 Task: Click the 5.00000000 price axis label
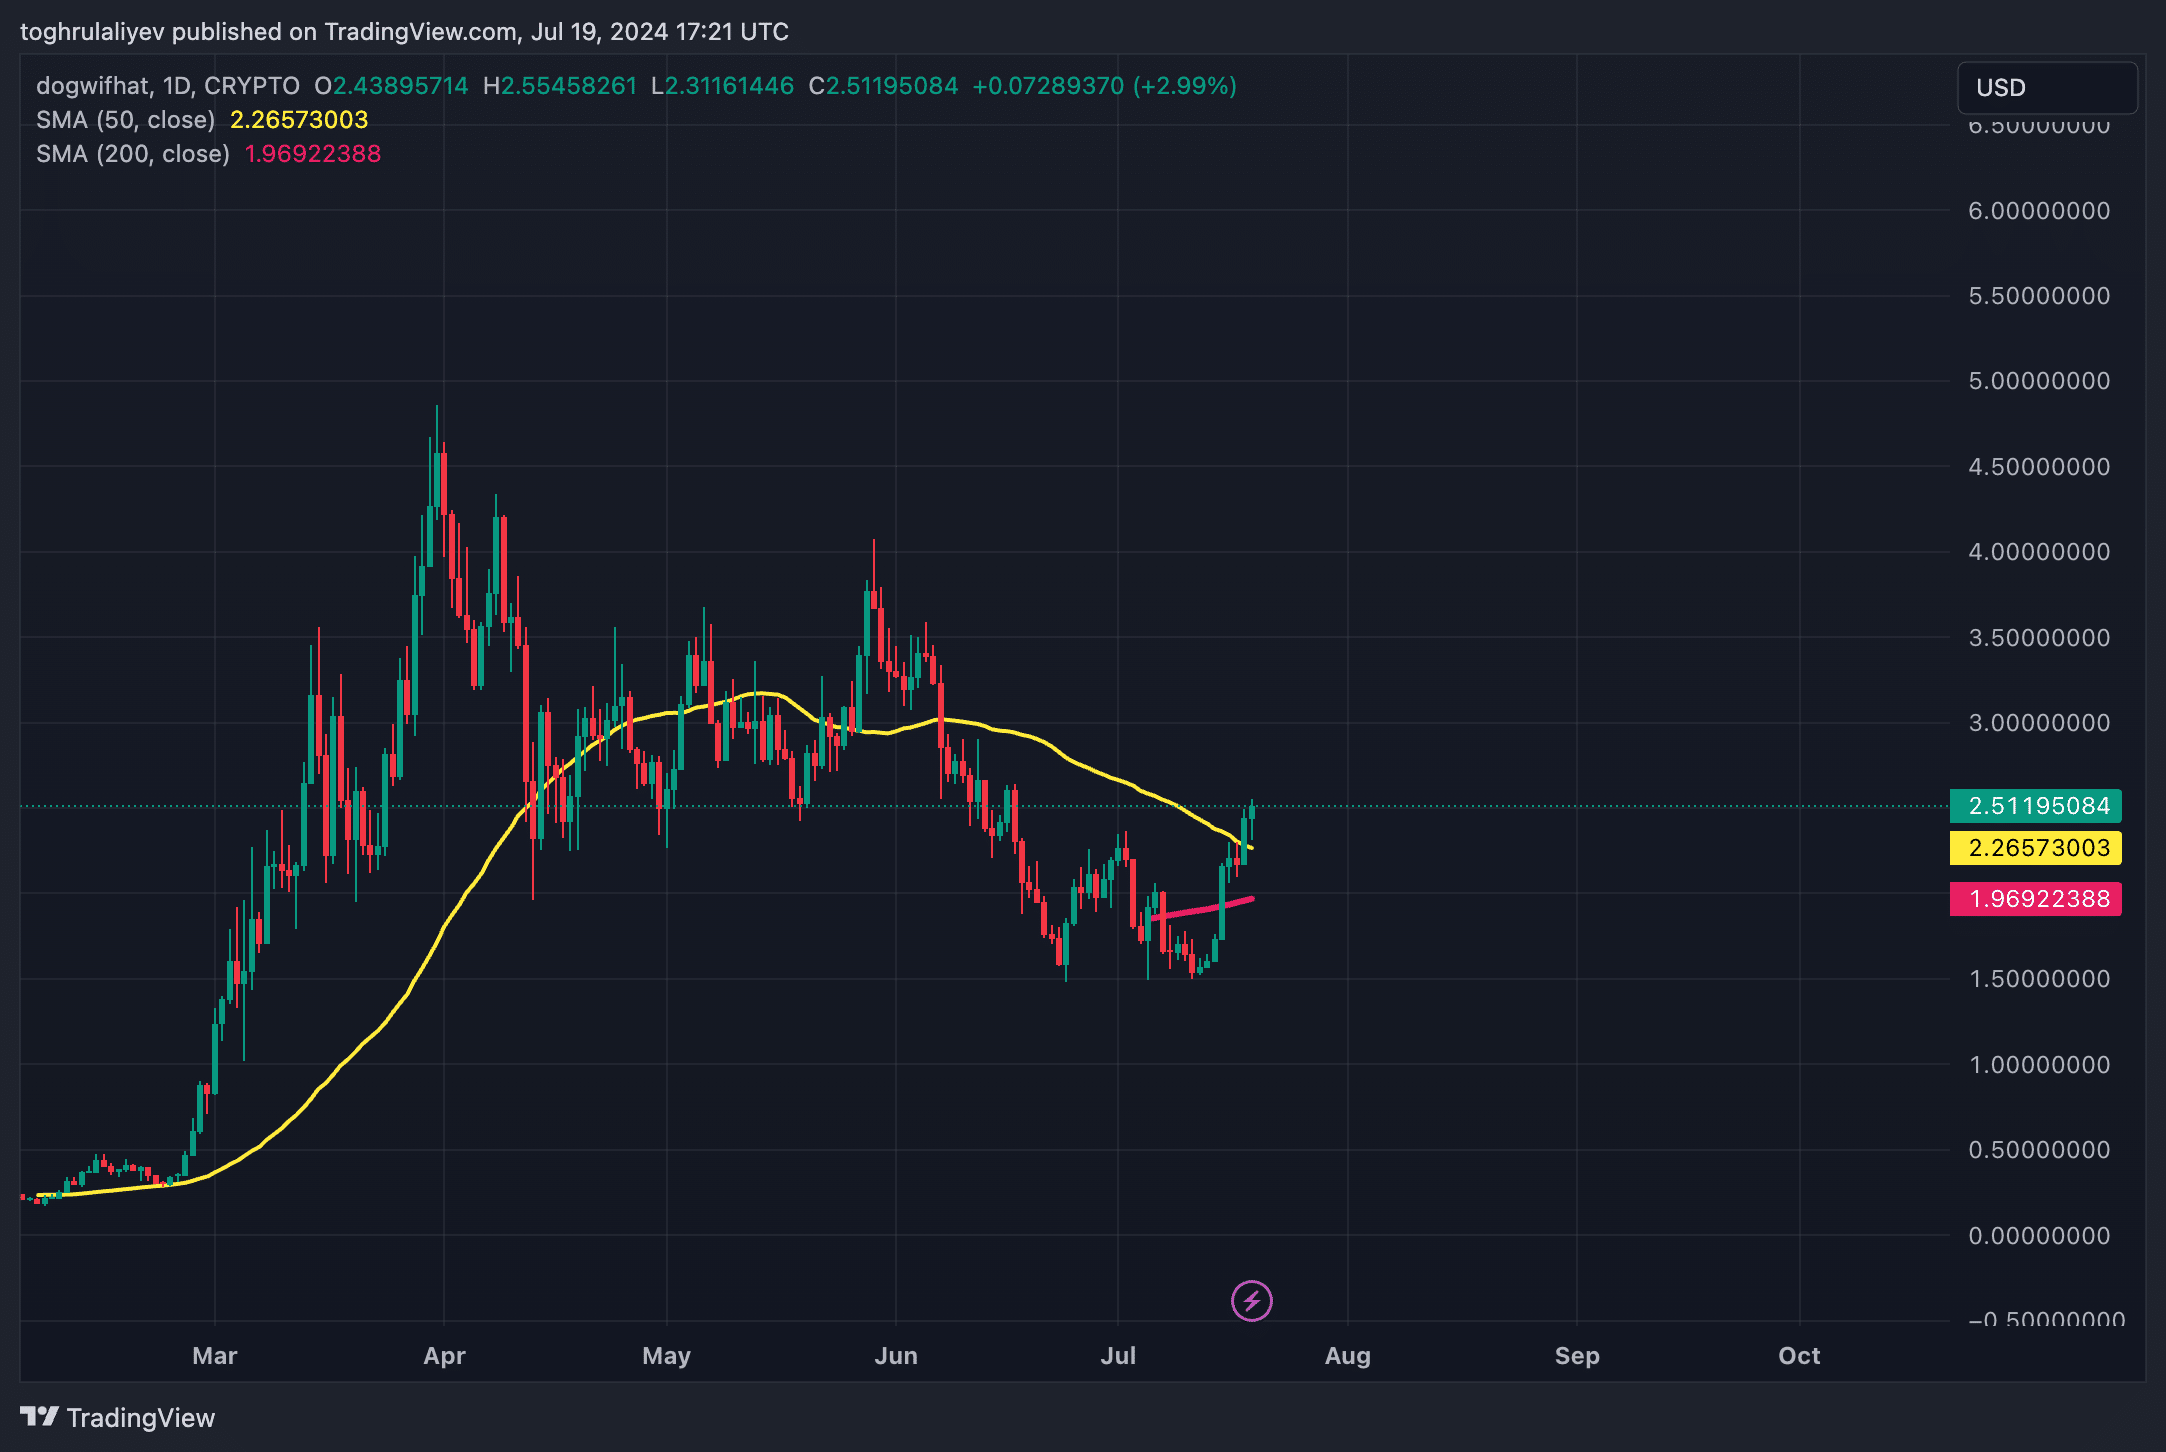tap(2039, 381)
